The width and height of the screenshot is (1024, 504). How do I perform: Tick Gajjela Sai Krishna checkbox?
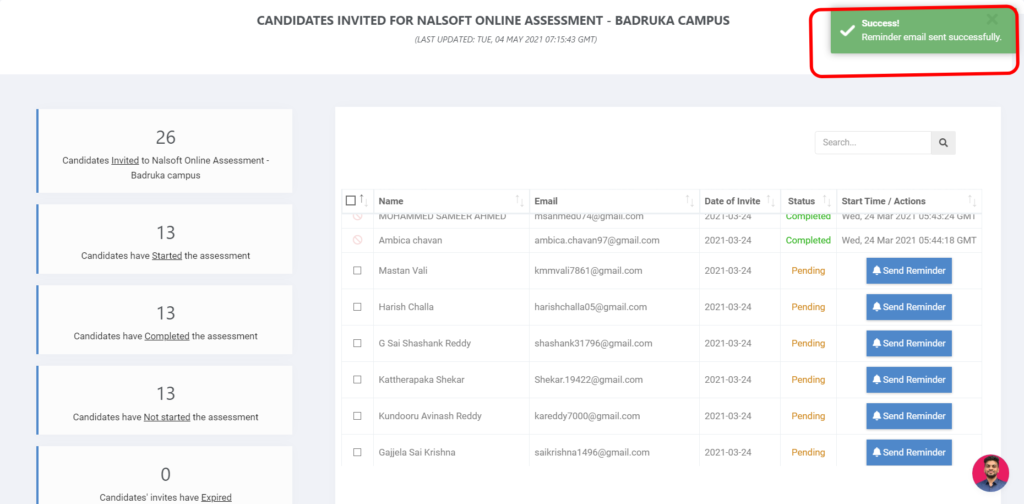point(357,452)
